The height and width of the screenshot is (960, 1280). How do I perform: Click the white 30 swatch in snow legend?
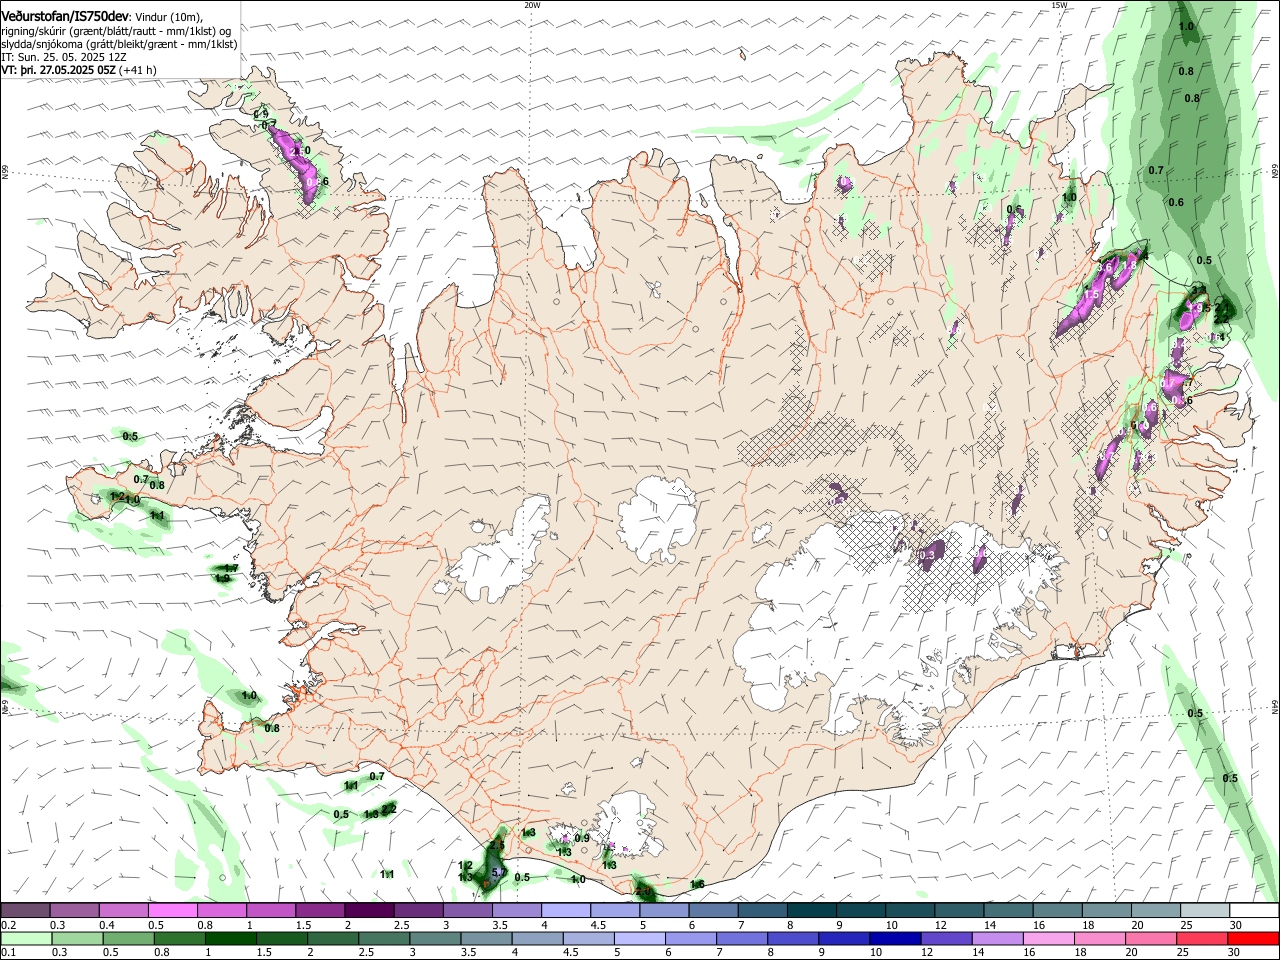(1253, 911)
